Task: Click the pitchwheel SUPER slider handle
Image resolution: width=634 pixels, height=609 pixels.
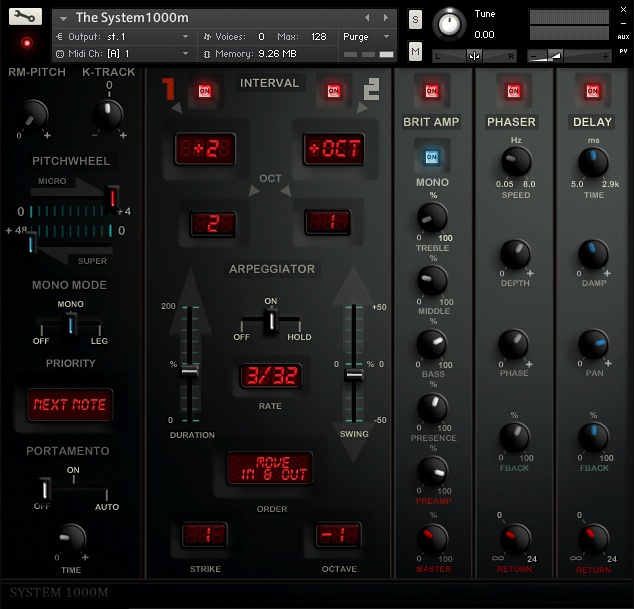Action: tap(31, 243)
